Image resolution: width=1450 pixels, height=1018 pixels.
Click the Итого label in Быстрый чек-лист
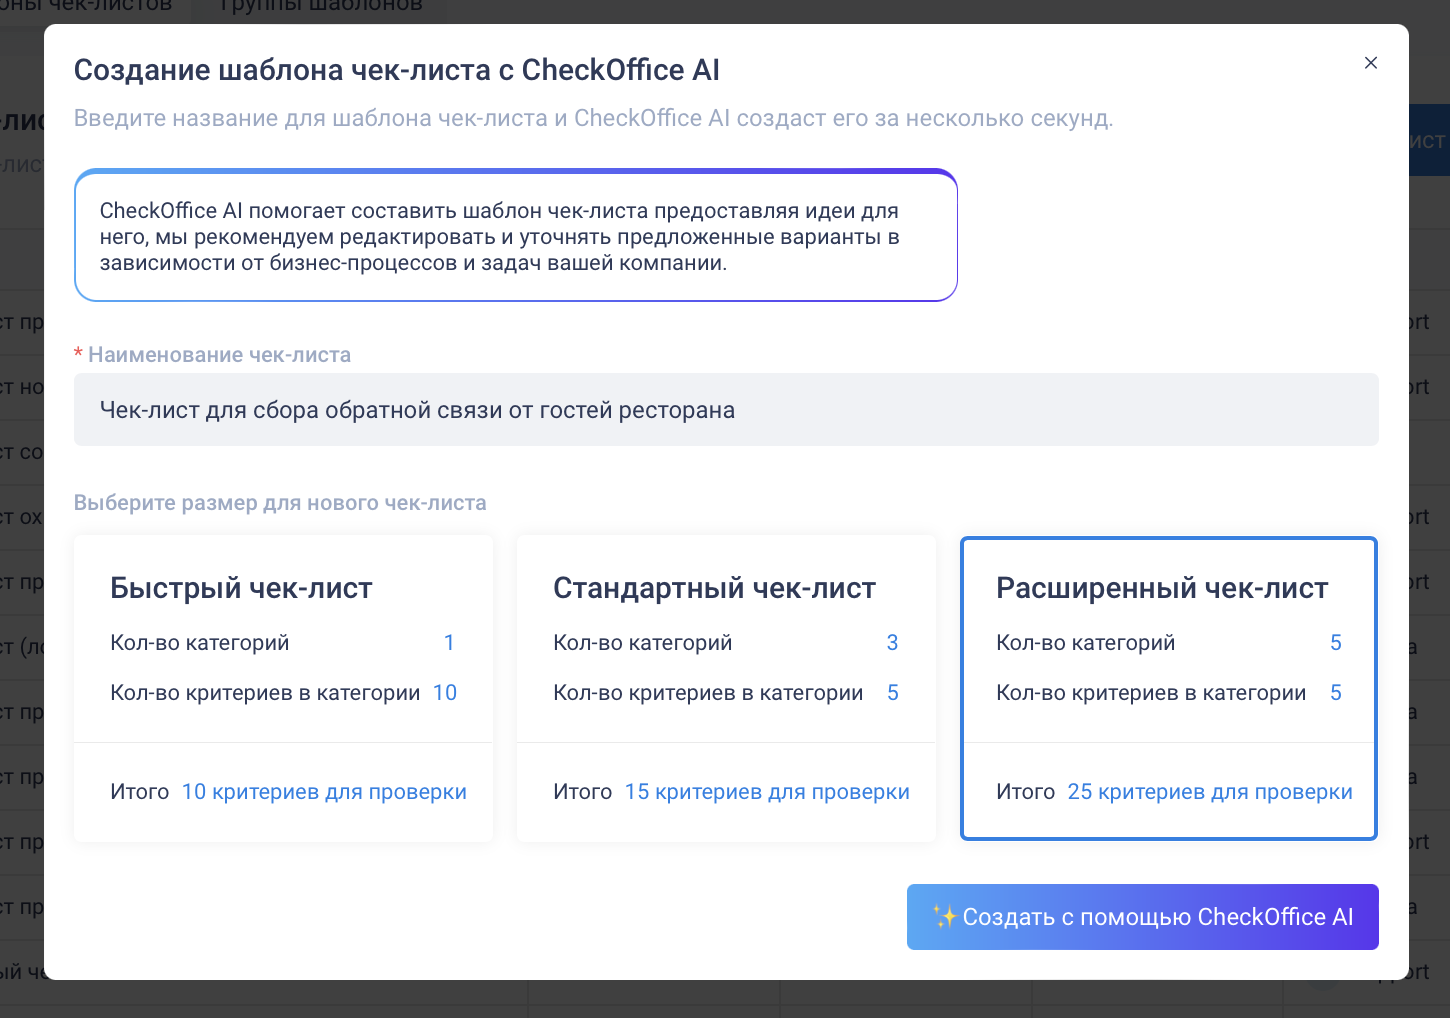click(139, 791)
